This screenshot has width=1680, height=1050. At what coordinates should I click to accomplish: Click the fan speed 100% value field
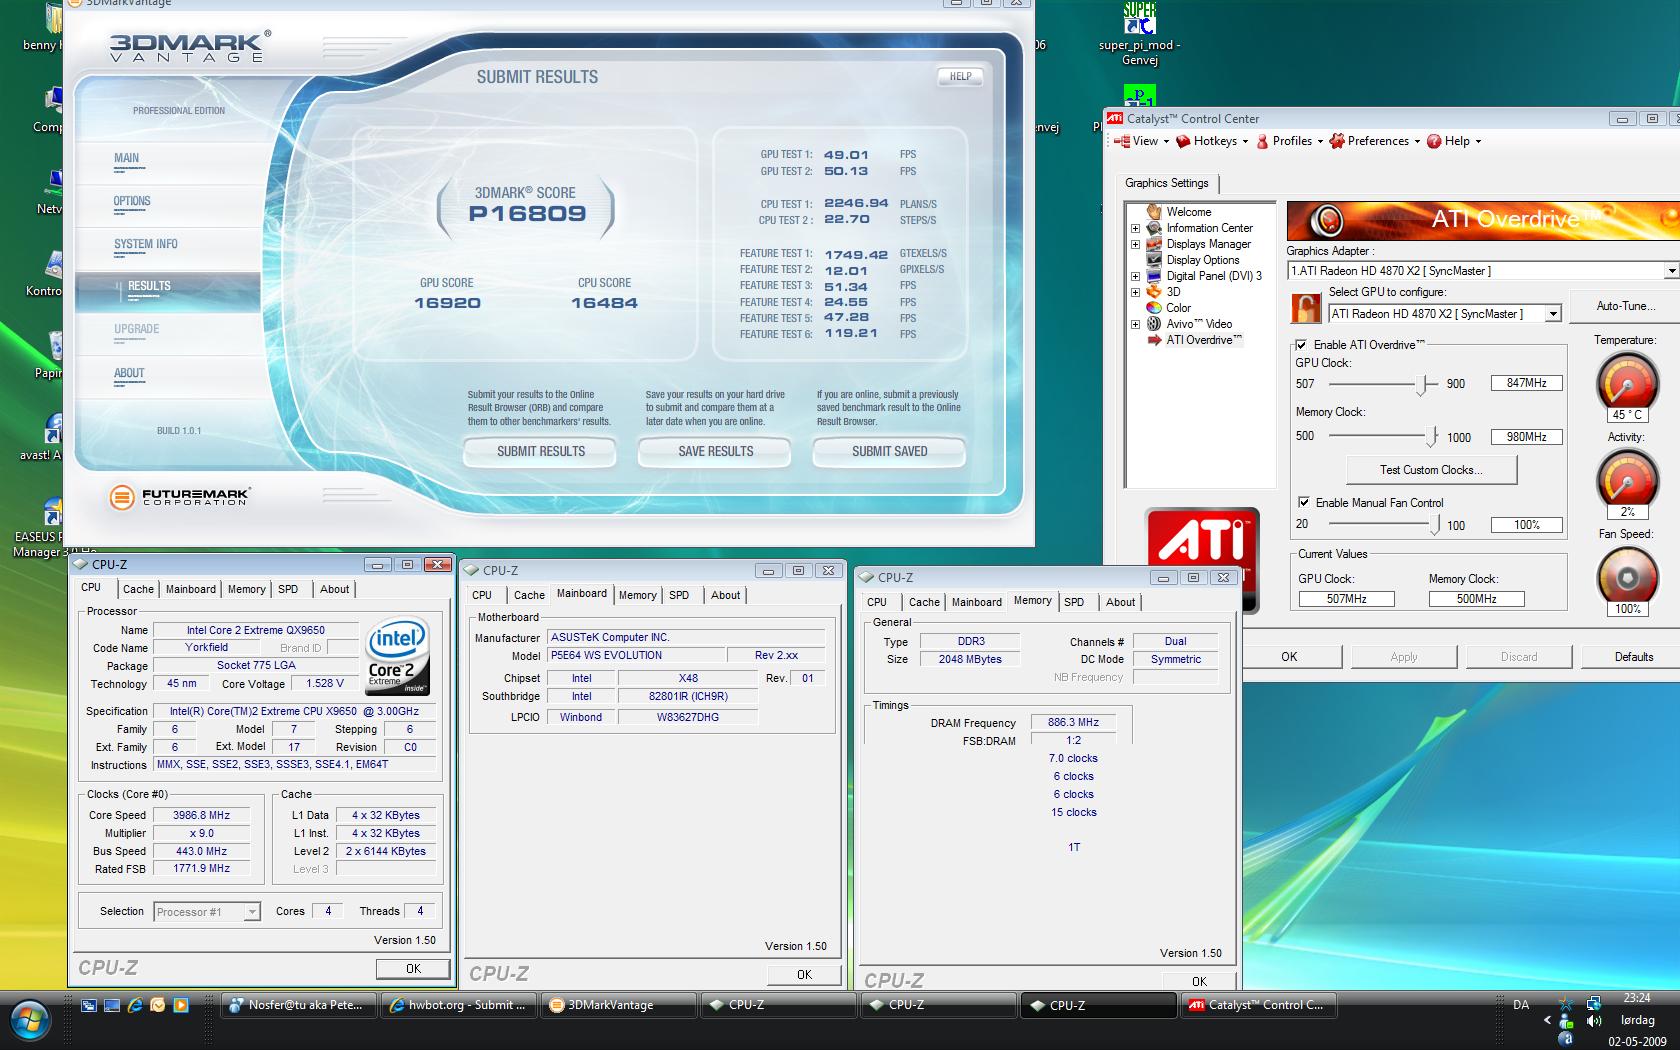point(1526,525)
